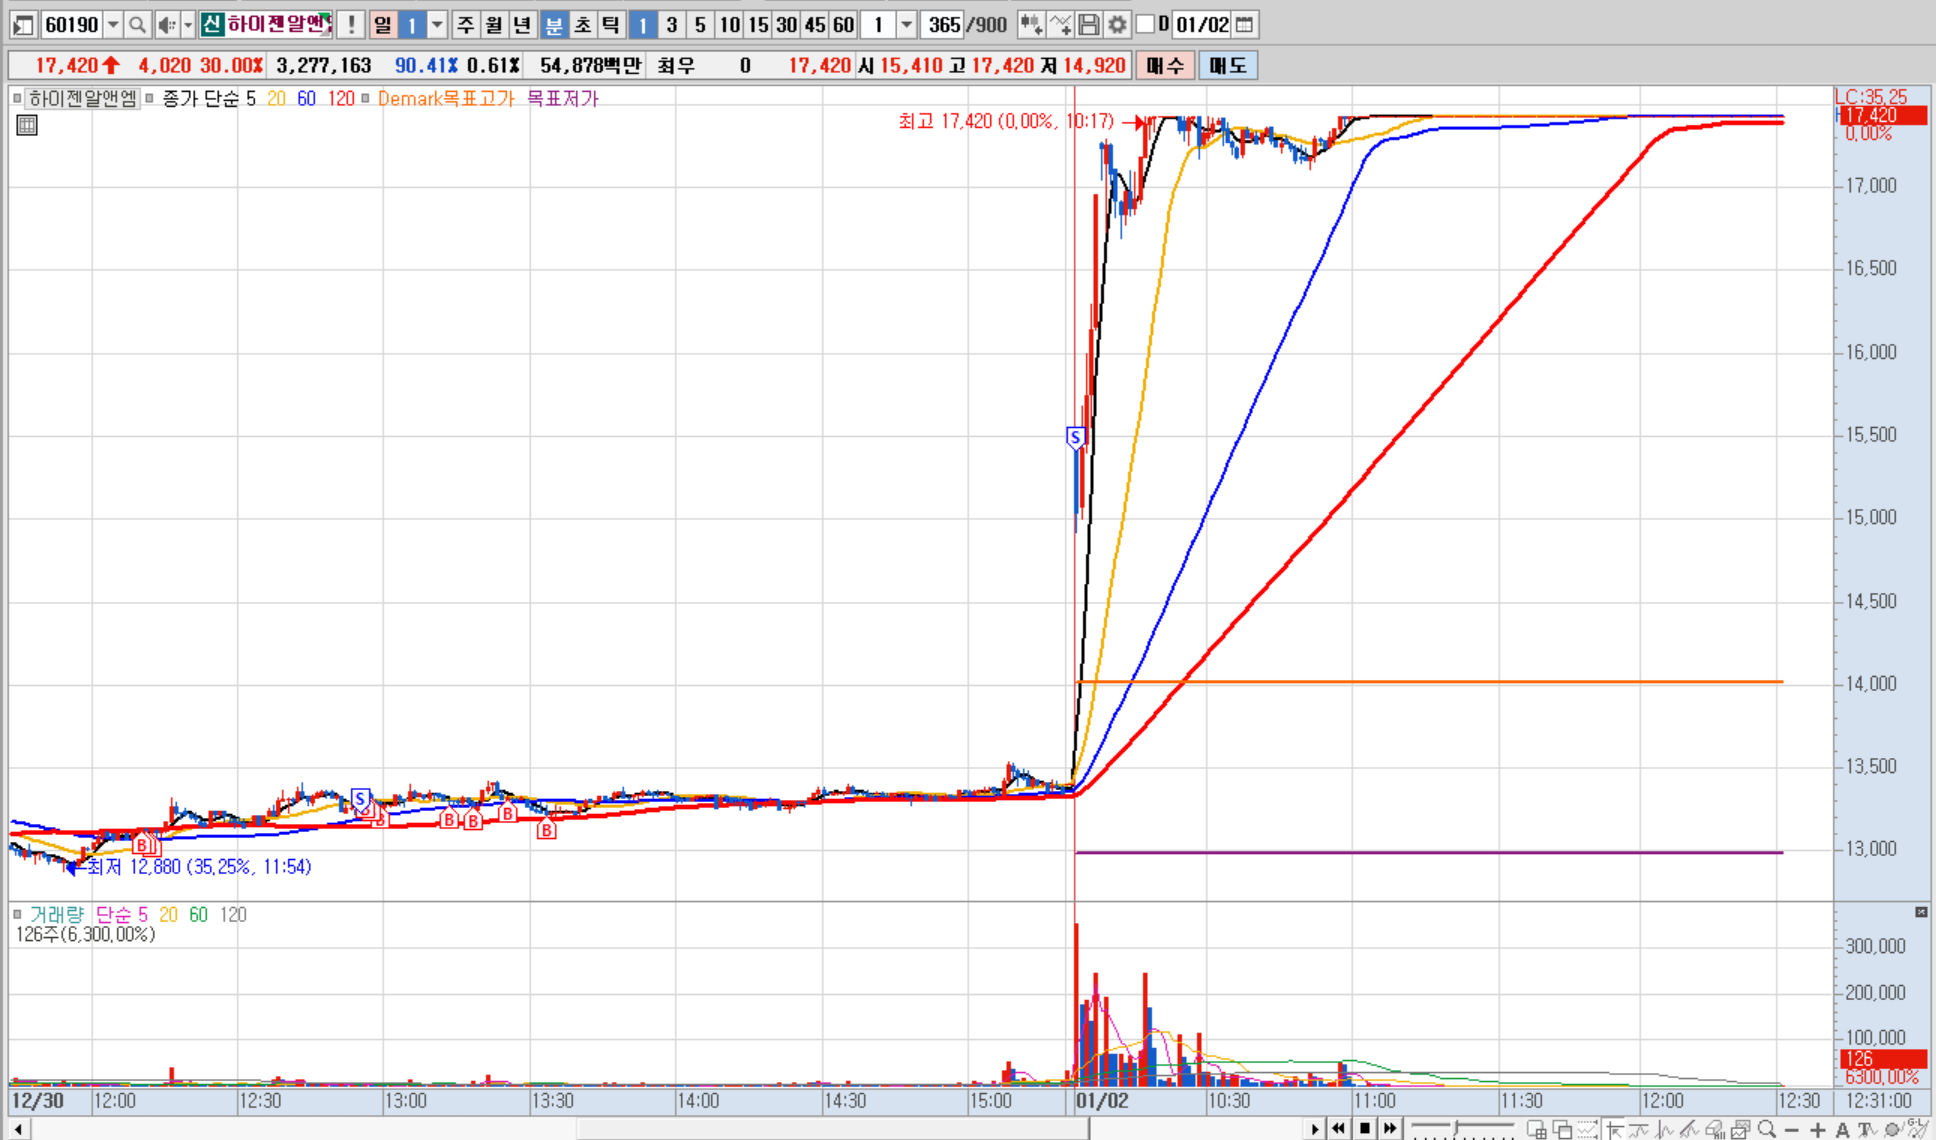This screenshot has height=1140, width=1936.
Task: Toggle the D checkbox beside date field
Action: [x=1146, y=24]
